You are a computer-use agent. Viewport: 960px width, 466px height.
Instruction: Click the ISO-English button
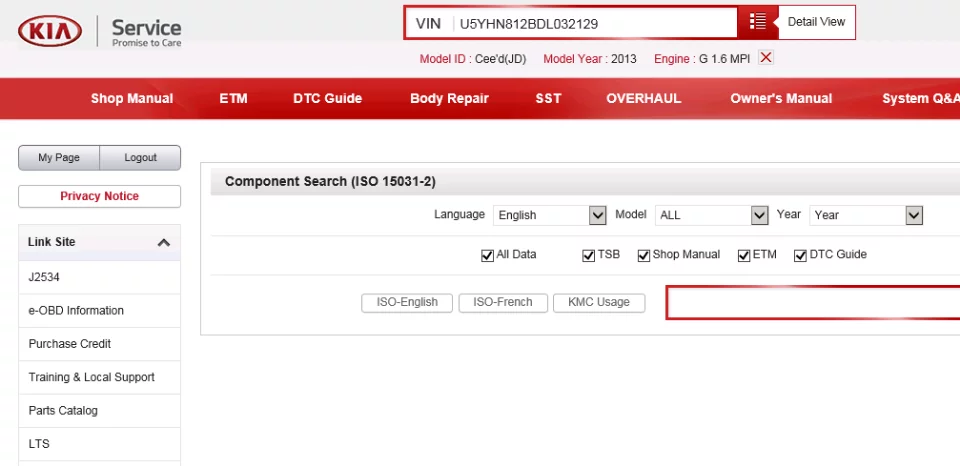click(x=407, y=303)
